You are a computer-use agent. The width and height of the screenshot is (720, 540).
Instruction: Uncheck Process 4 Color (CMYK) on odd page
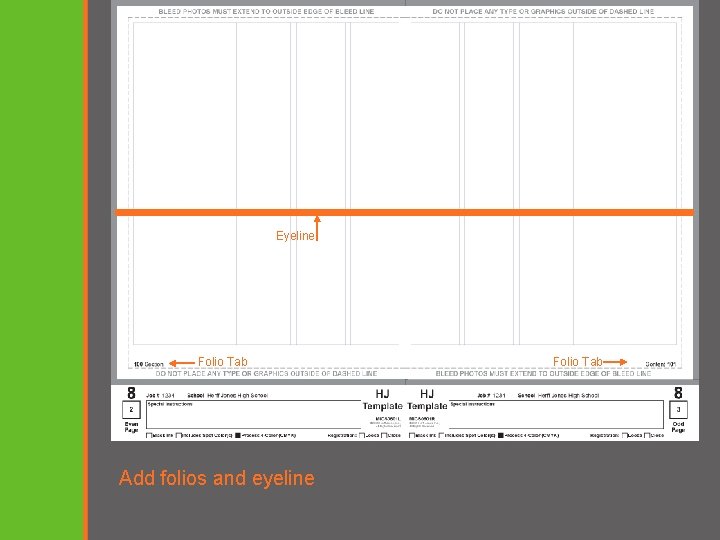click(501, 435)
